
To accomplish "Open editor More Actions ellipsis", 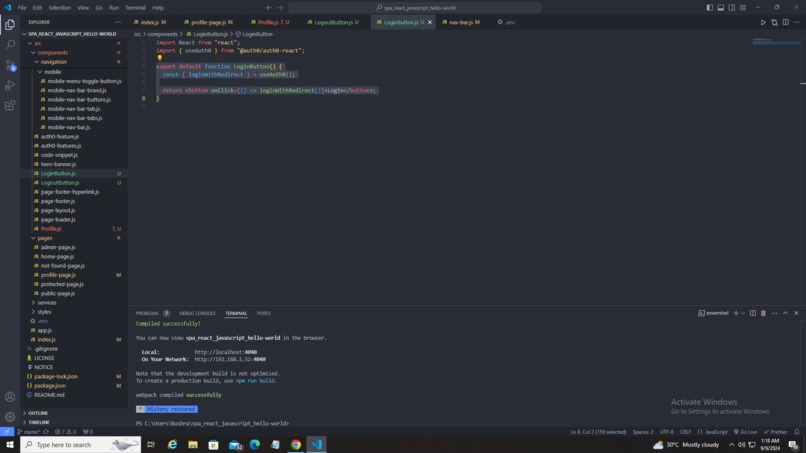I will coord(796,22).
